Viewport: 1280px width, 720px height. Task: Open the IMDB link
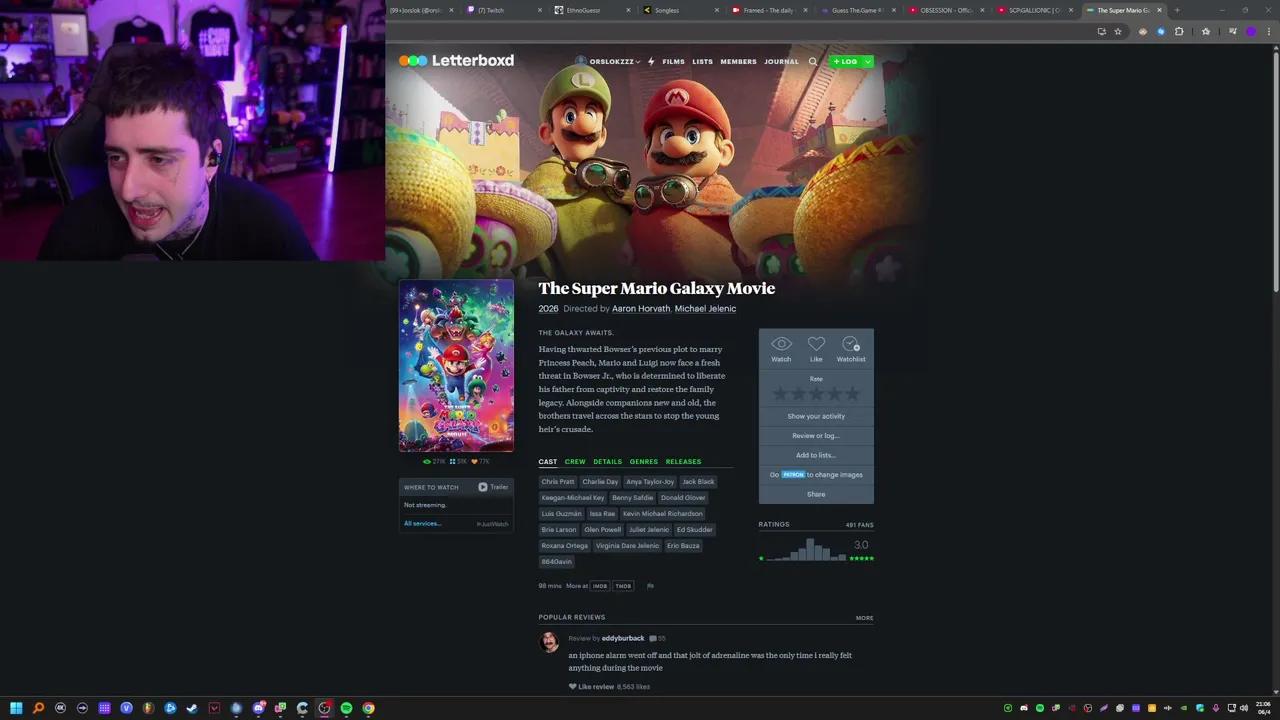pyautogui.click(x=600, y=586)
